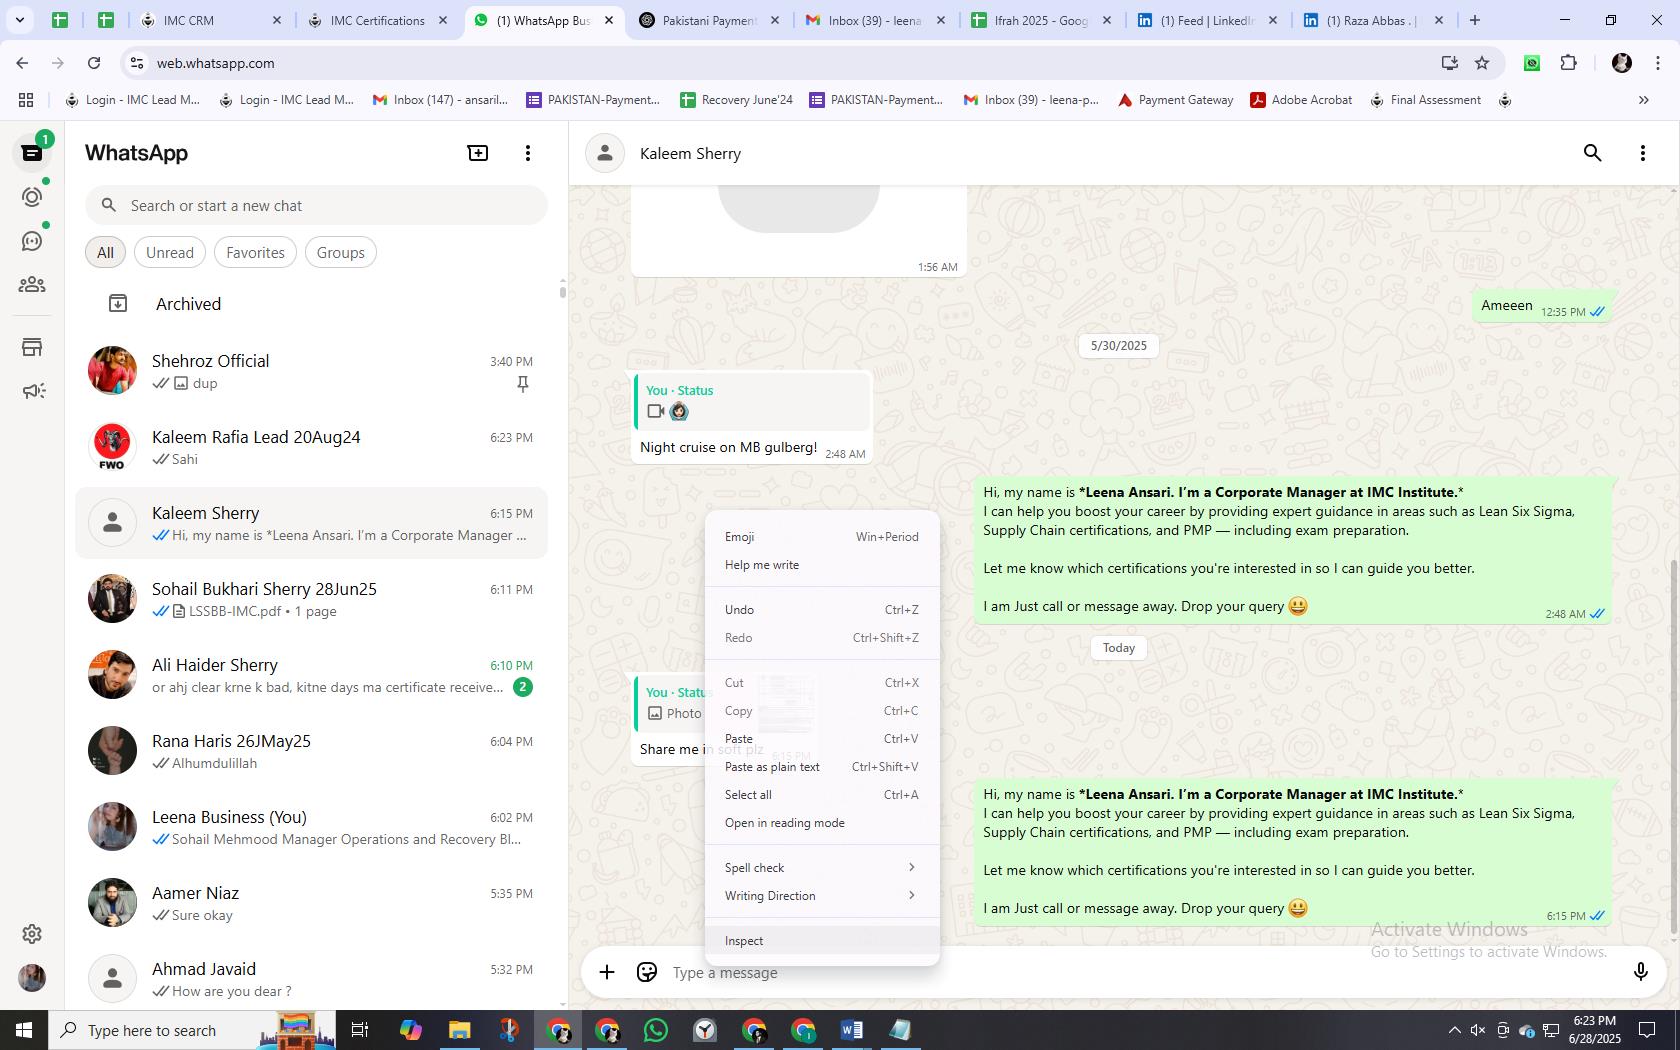1680x1050 pixels.
Task: Open the Communities sidebar icon
Action: tap(32, 285)
